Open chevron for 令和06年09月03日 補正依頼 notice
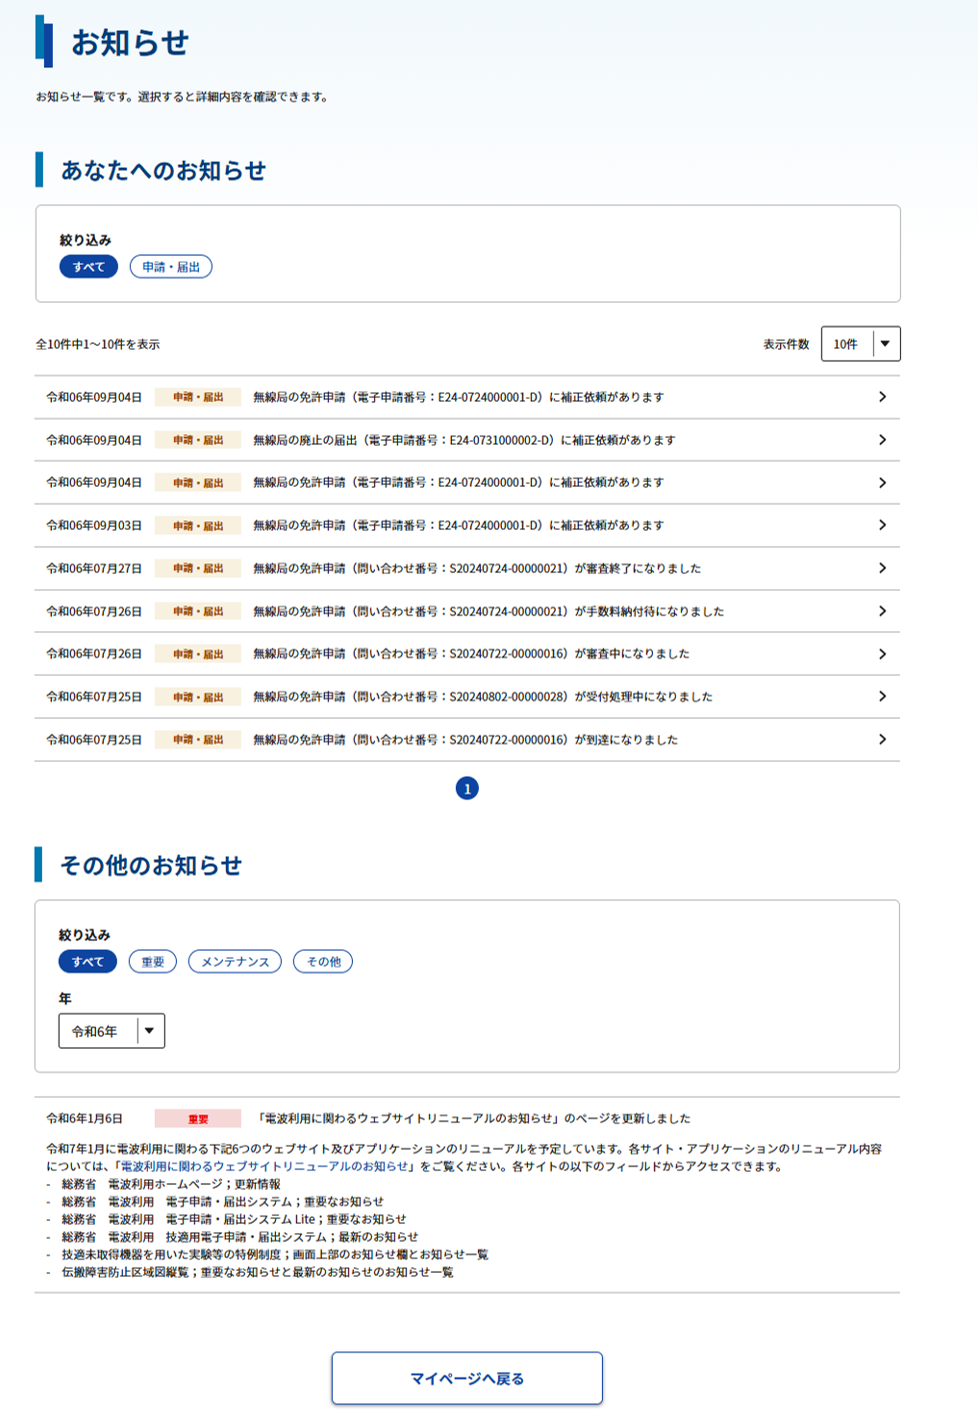 pos(882,525)
